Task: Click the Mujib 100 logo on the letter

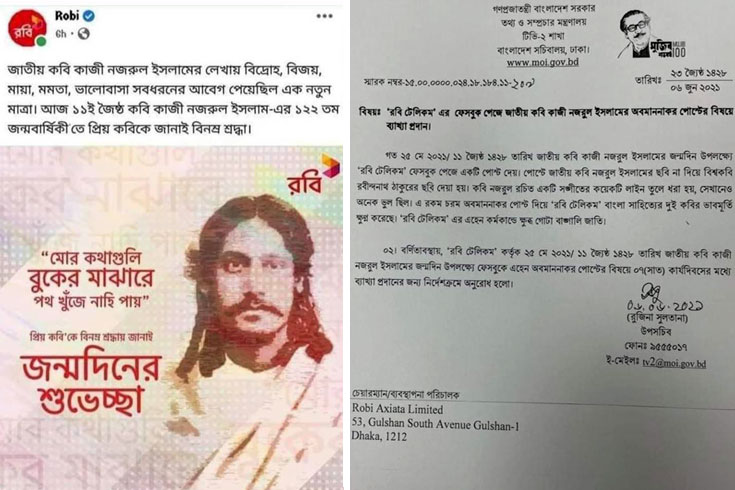Action: (652, 35)
